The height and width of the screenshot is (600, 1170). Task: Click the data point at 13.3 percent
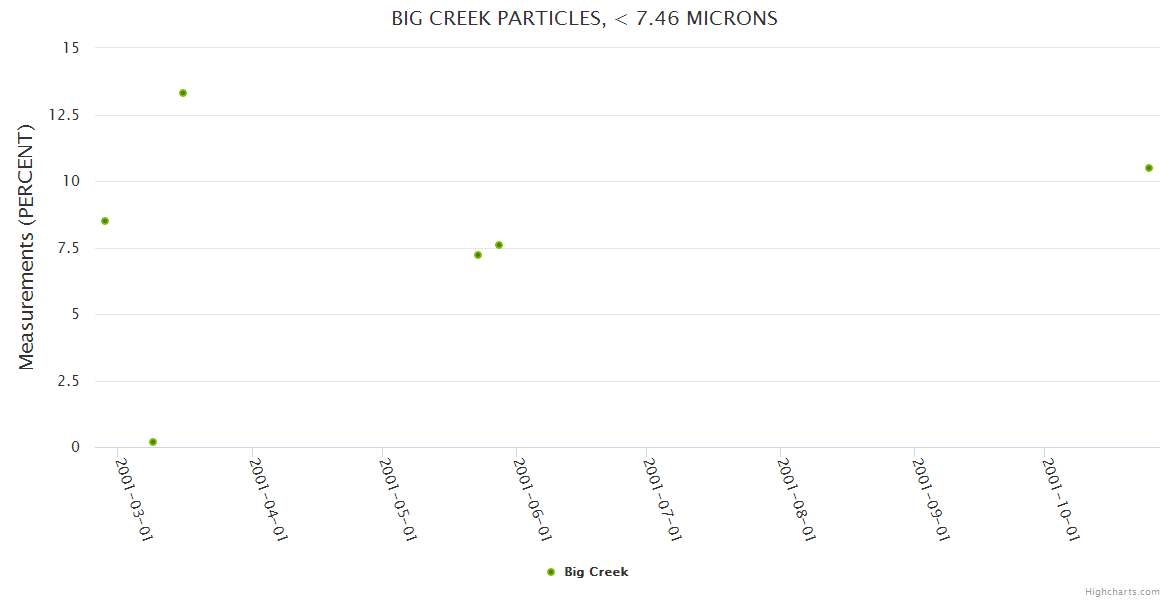(x=183, y=93)
